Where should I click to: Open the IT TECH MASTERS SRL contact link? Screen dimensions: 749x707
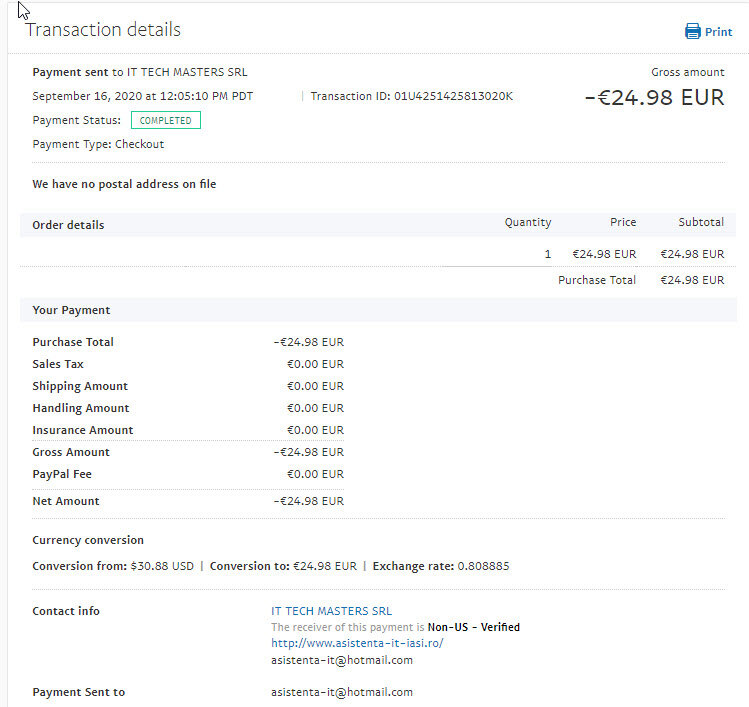[331, 611]
